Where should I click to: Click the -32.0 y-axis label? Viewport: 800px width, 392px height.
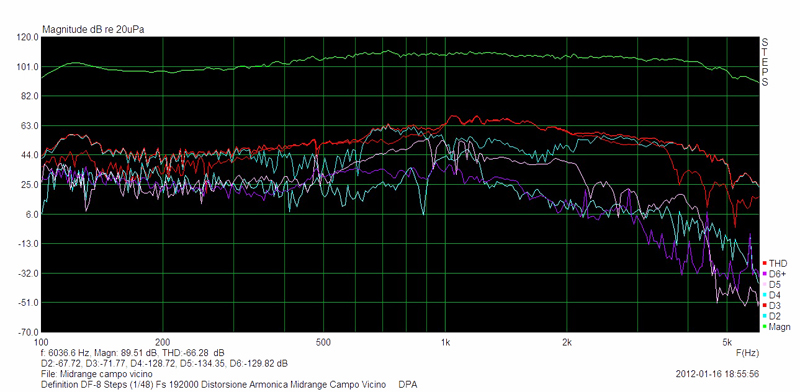[29, 274]
